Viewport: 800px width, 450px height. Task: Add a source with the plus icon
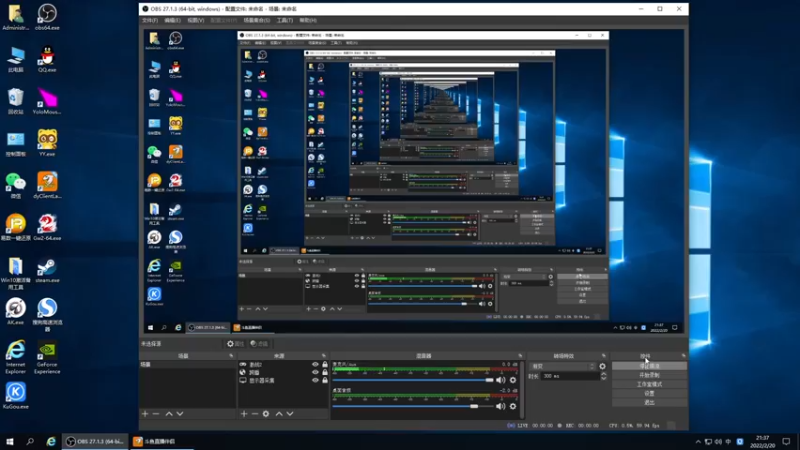244,414
